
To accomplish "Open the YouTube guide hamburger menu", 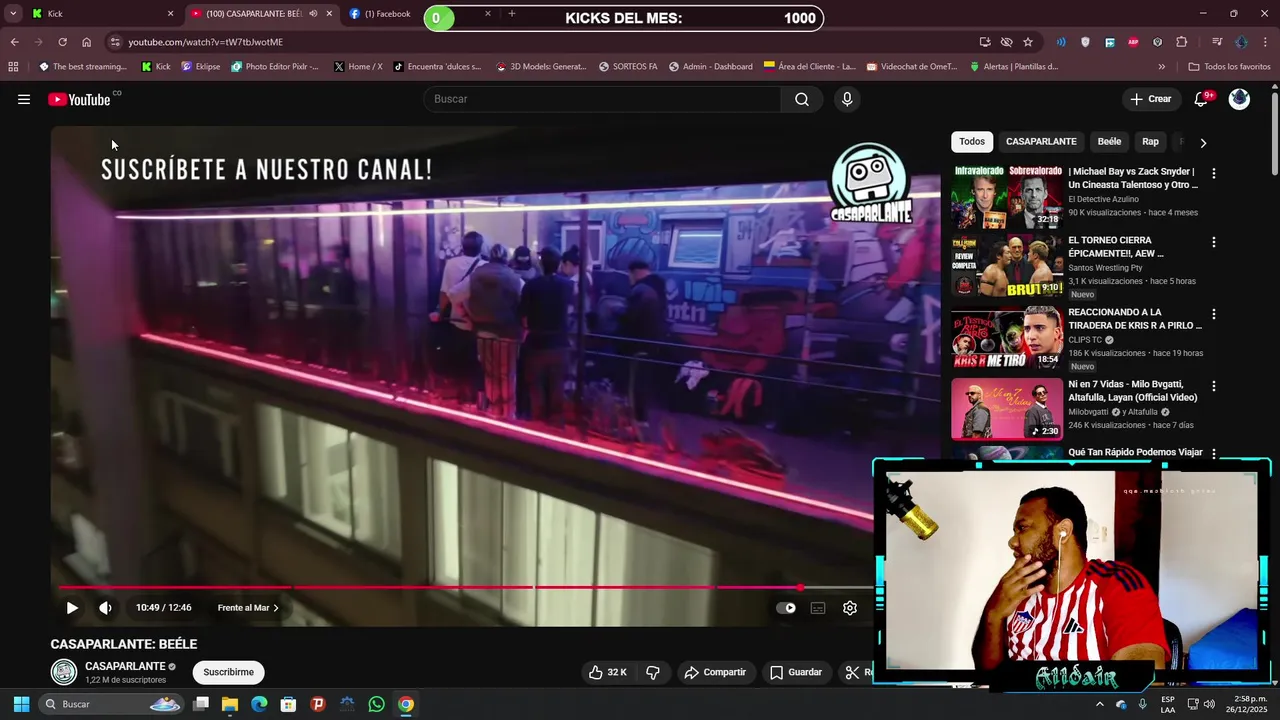I will click(x=24, y=99).
